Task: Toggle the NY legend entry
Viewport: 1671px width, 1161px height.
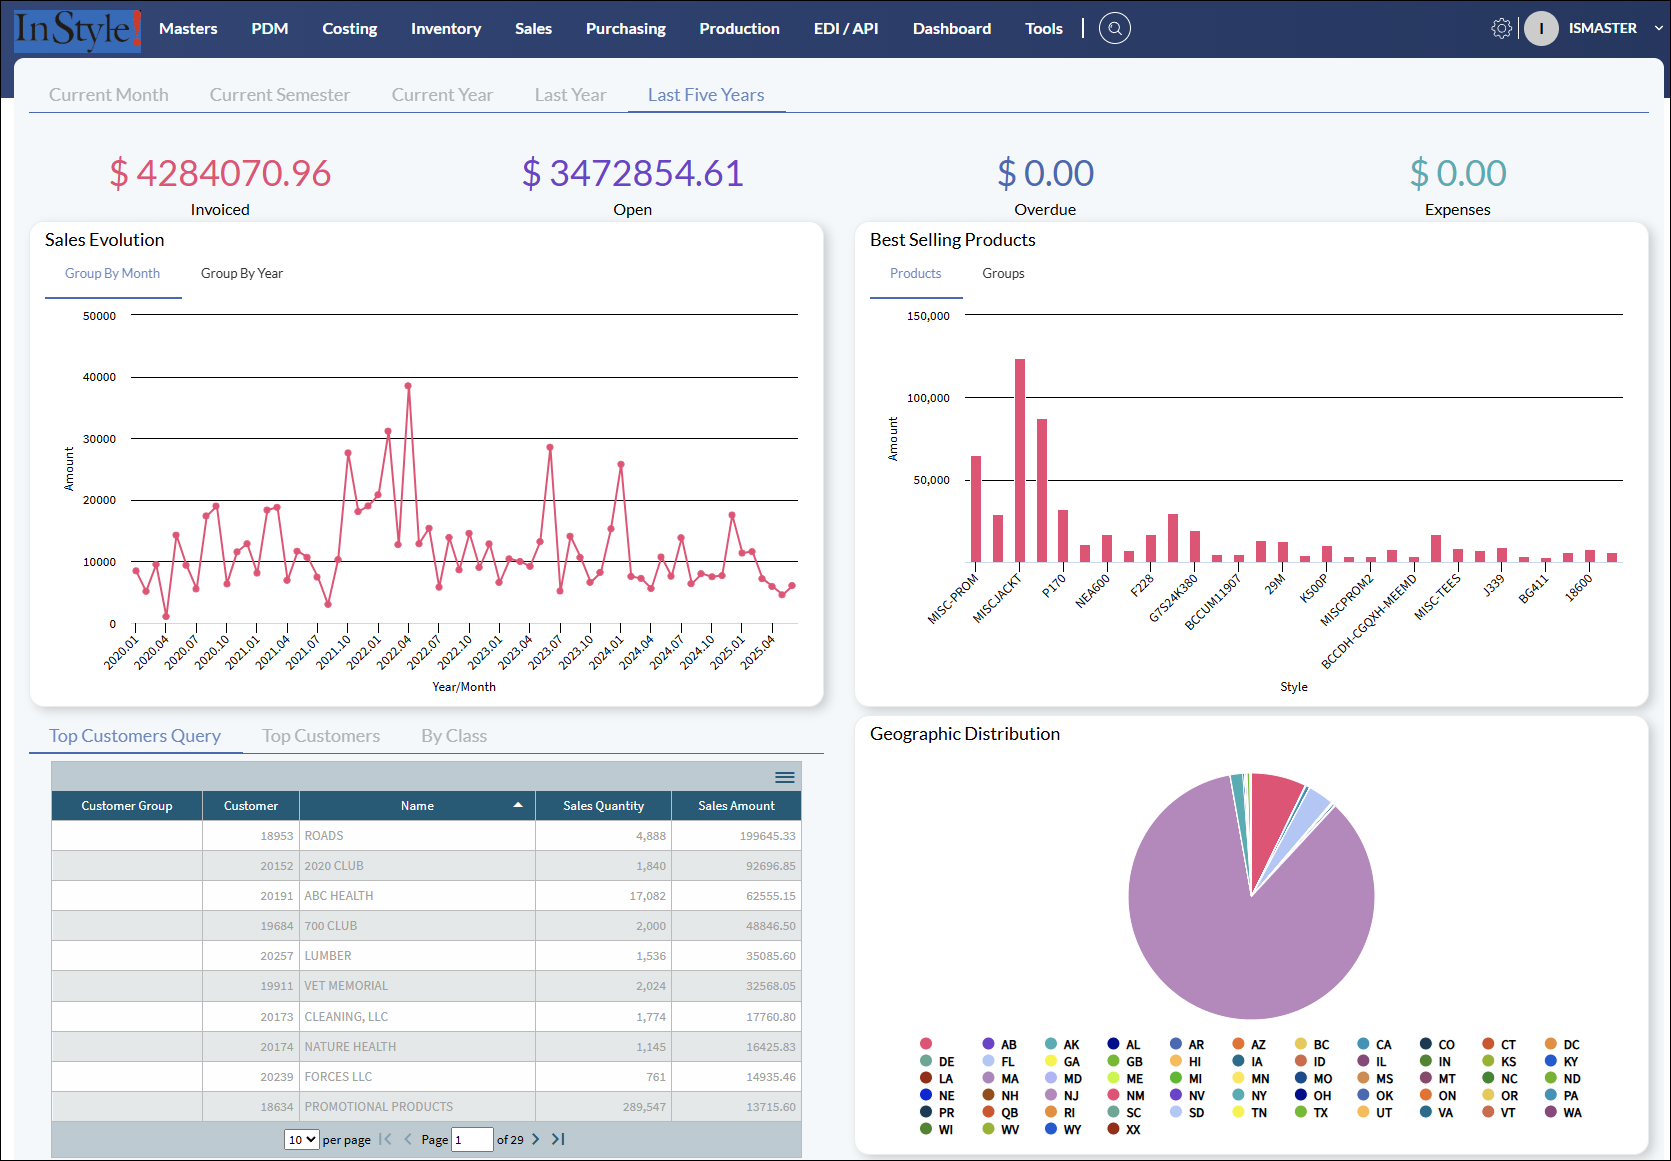Action: tap(1249, 1095)
